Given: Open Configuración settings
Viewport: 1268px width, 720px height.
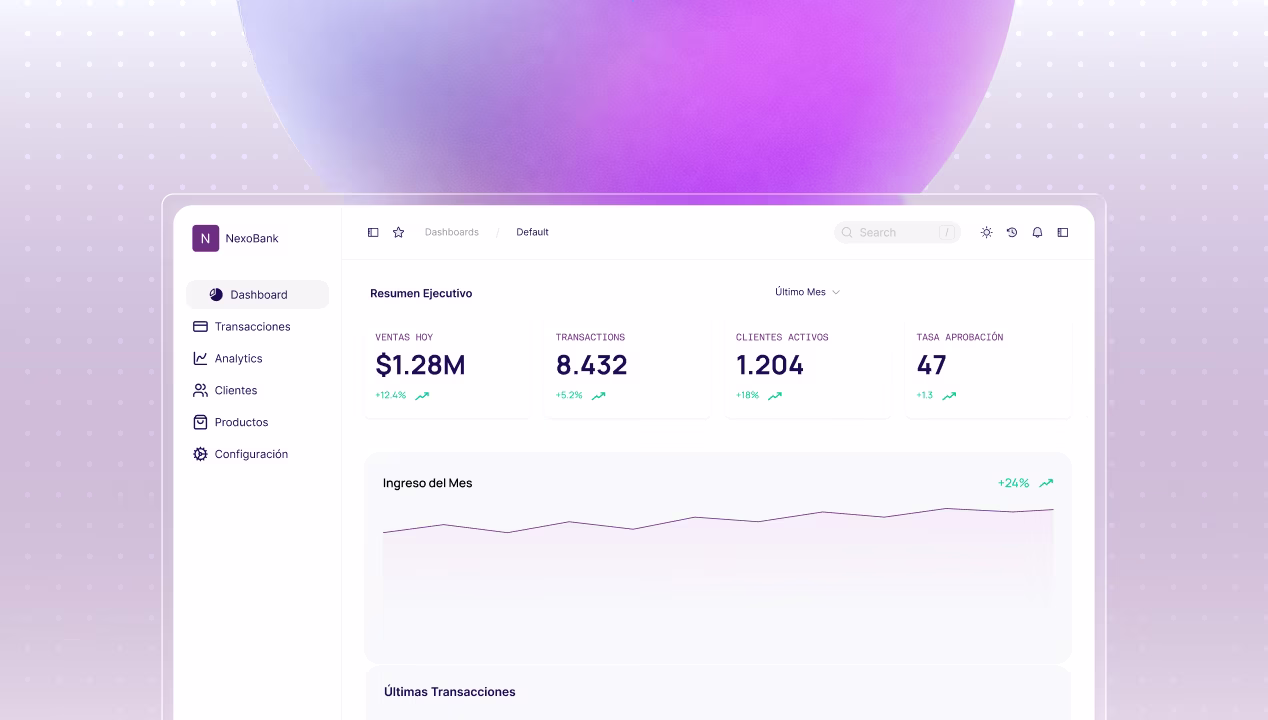Looking at the screenshot, I should pos(240,454).
